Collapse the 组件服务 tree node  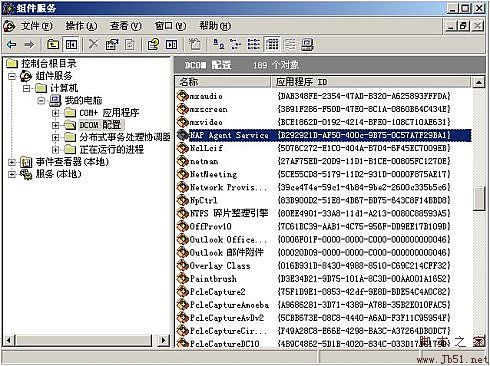click(12, 76)
